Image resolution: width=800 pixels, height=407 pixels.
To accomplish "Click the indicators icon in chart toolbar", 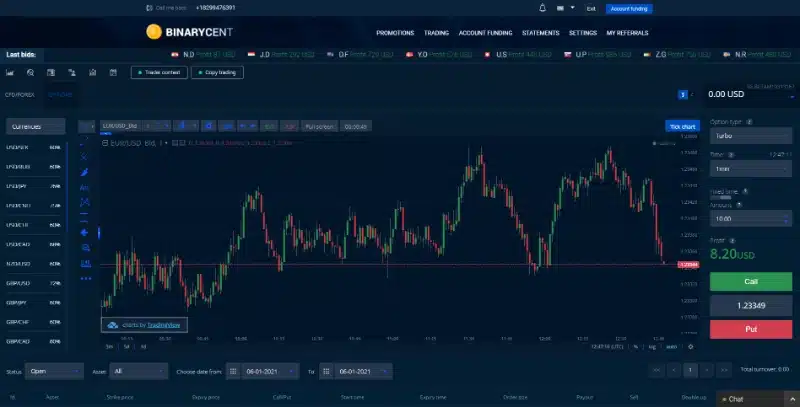I will (228, 126).
